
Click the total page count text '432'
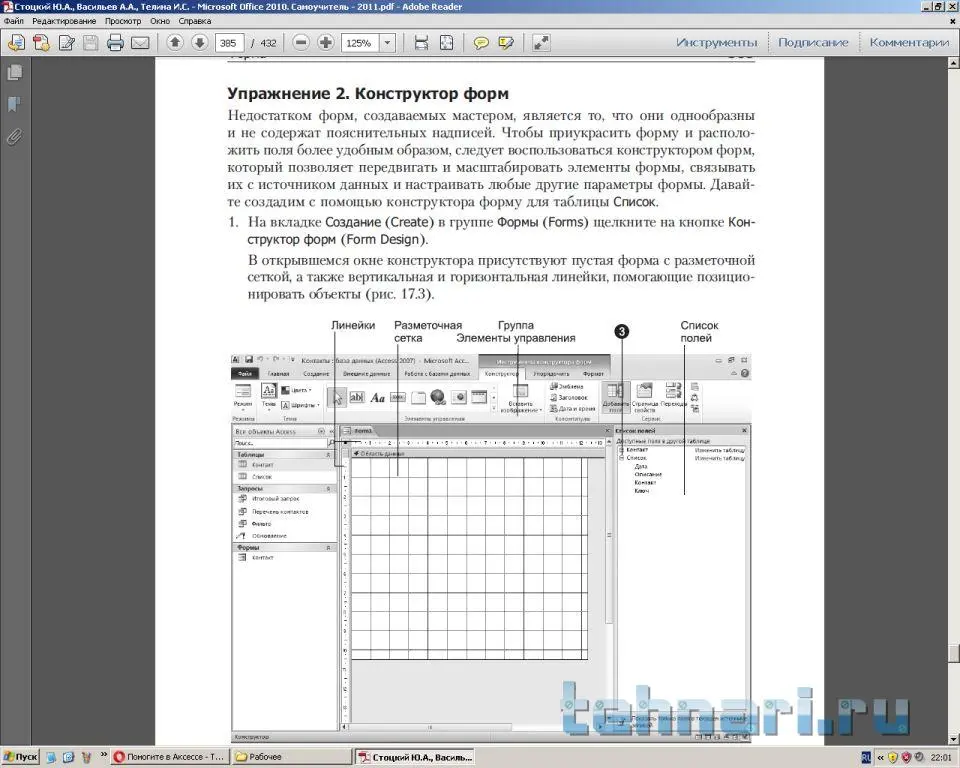tap(268, 43)
